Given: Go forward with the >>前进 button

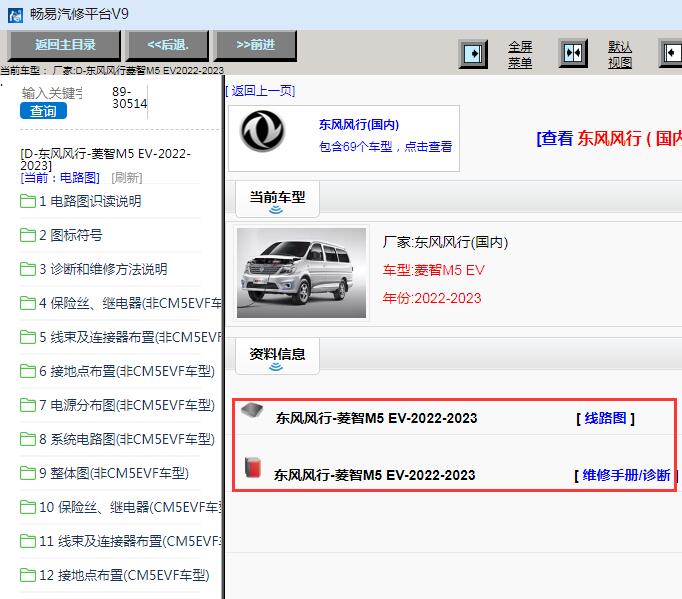Looking at the screenshot, I should point(256,45).
